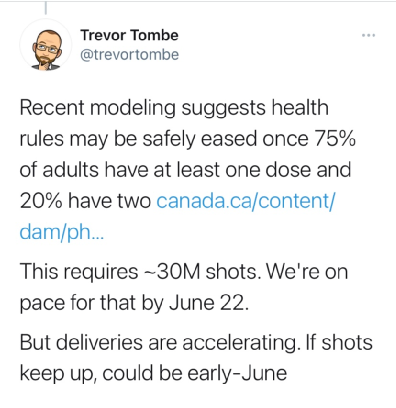
Task: Click the truncated dam/ph... link portion
Action: point(62,232)
